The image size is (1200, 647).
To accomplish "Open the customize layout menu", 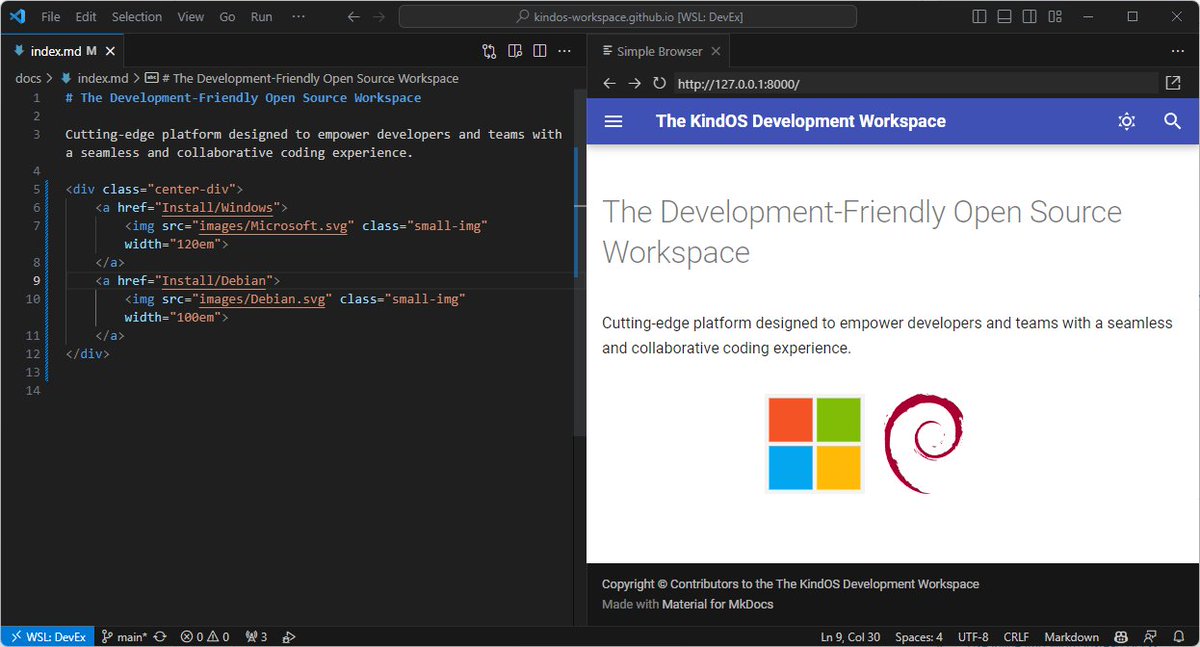I will tap(1054, 17).
